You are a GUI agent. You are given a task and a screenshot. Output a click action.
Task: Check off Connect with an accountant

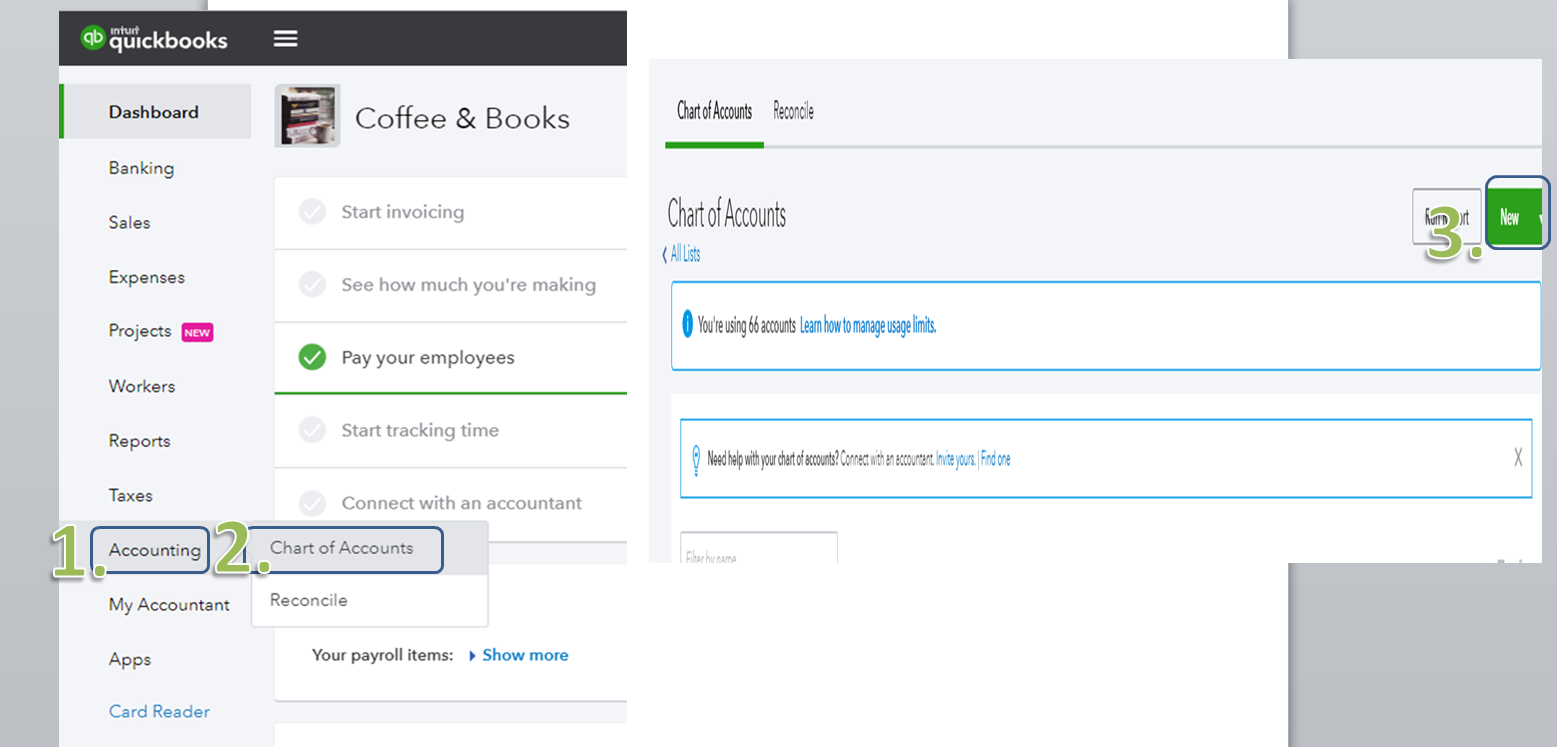313,503
